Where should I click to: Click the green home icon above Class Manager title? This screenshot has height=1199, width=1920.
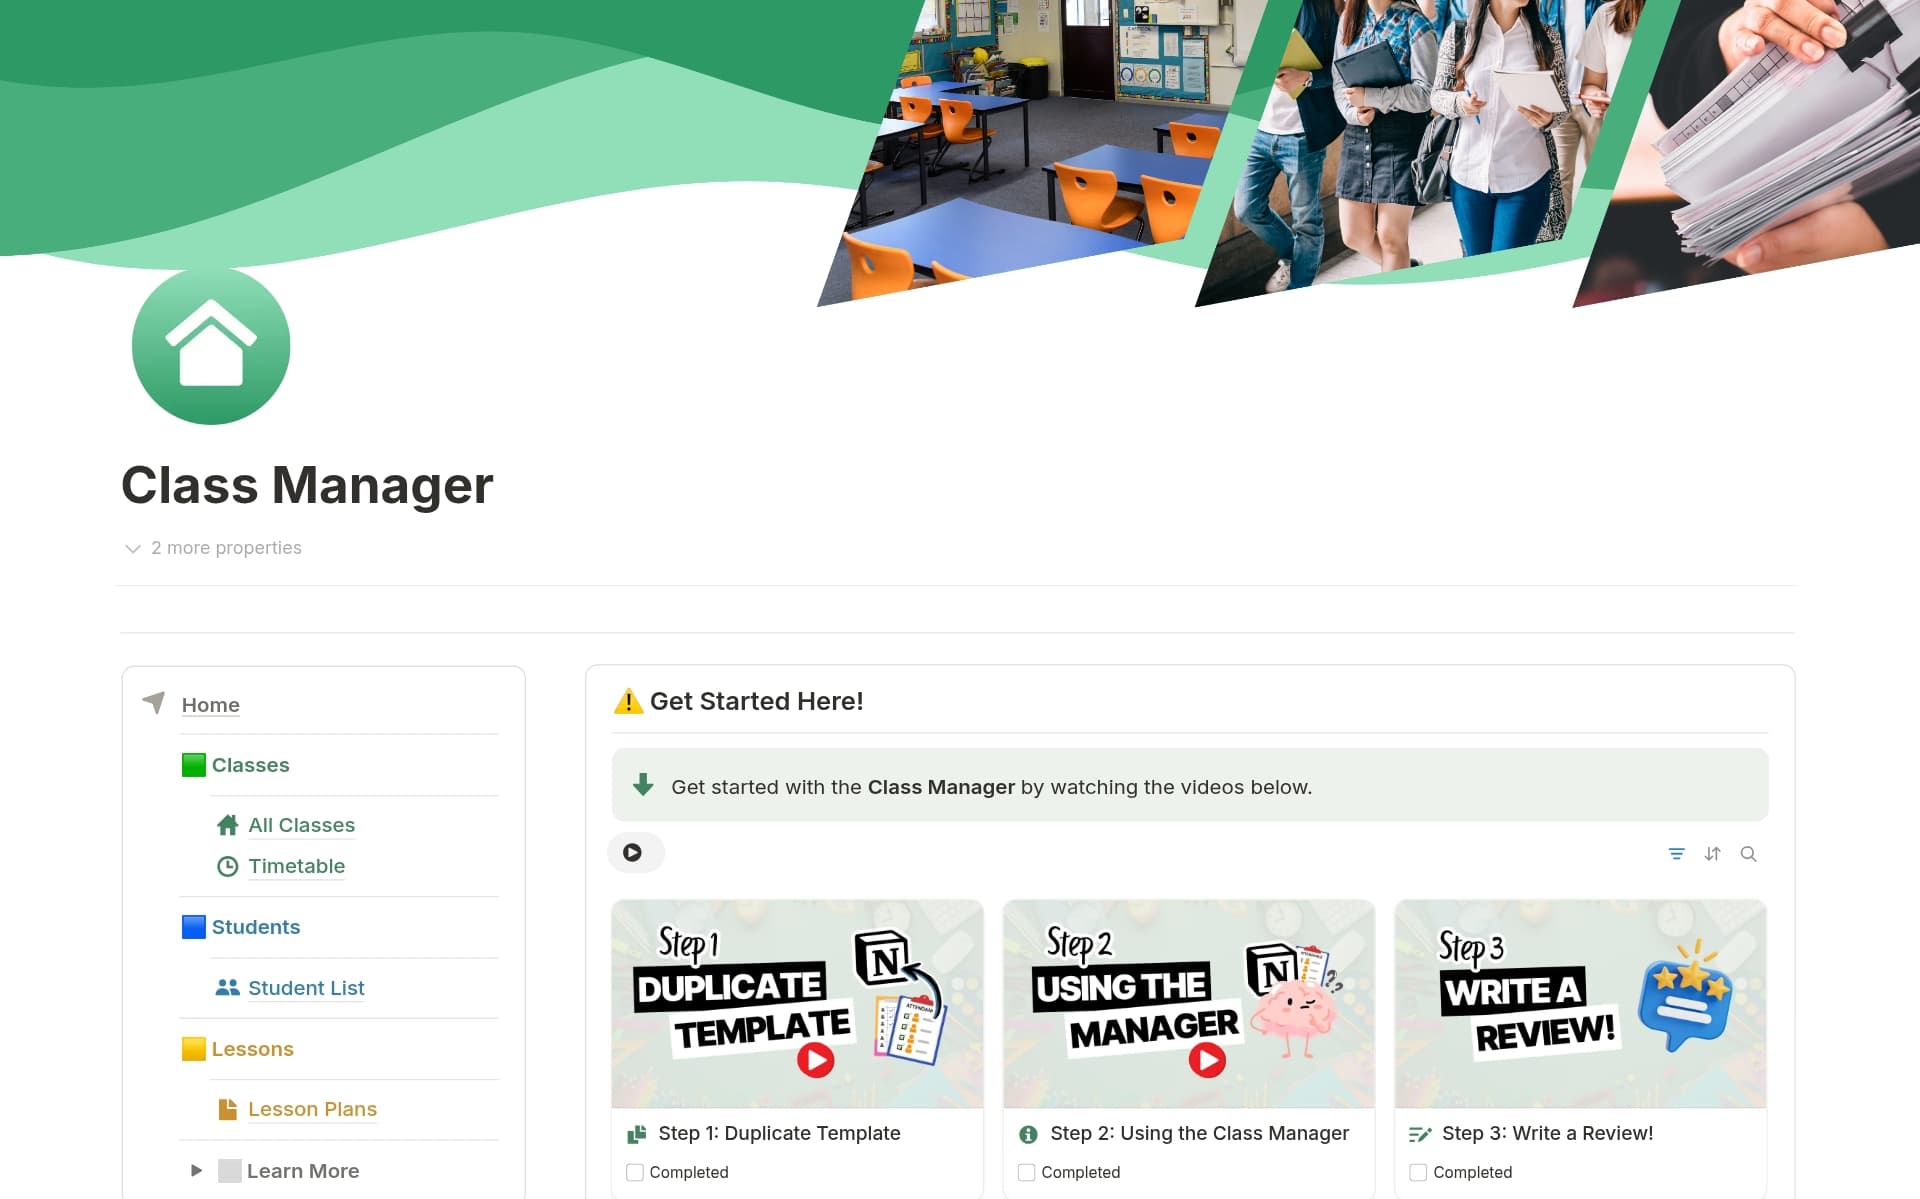point(211,345)
